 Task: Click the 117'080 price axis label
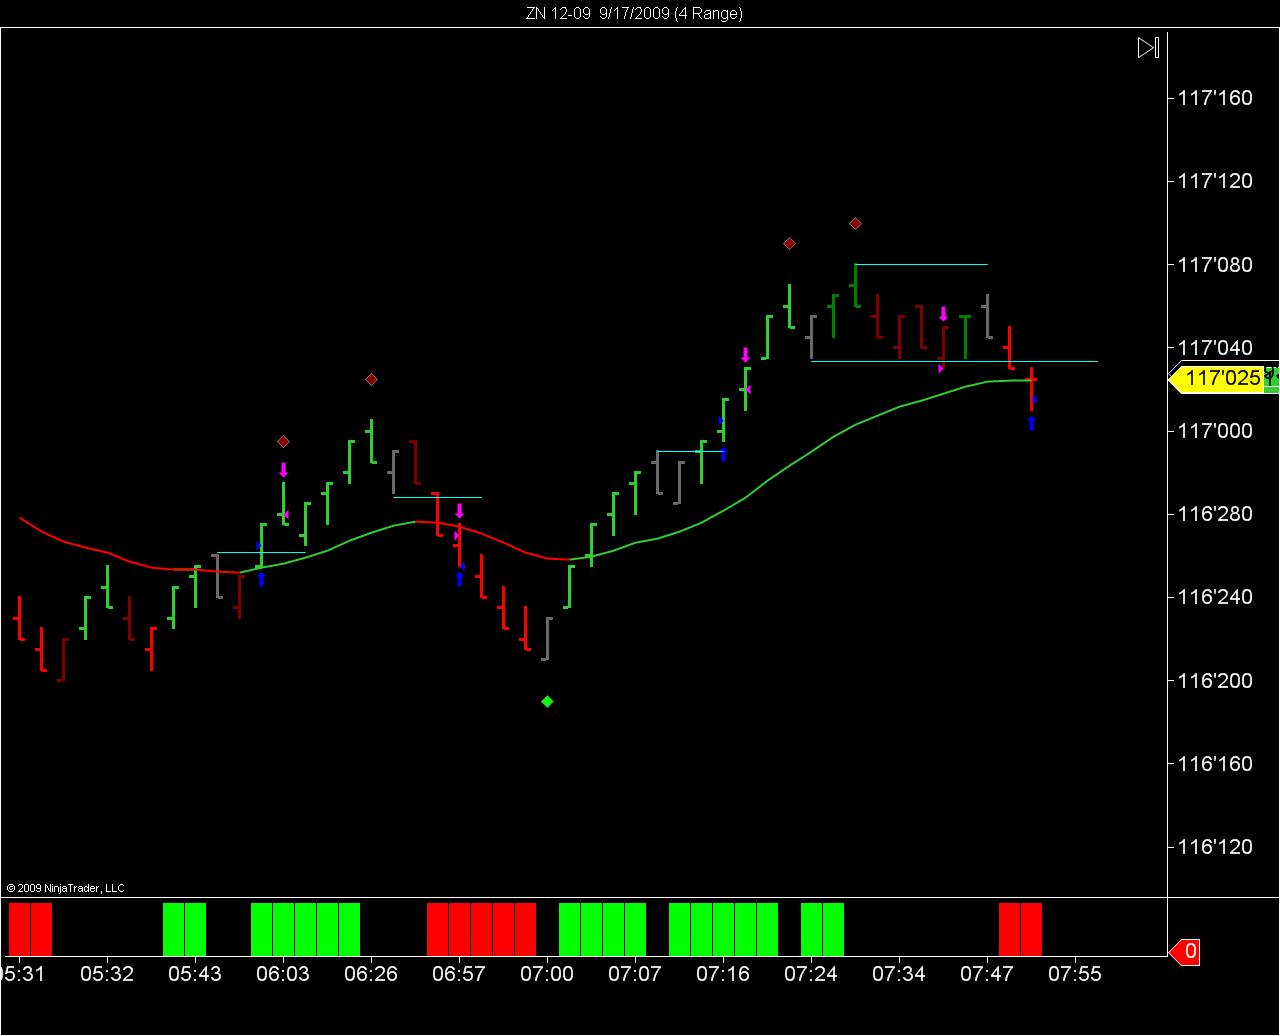1214,265
